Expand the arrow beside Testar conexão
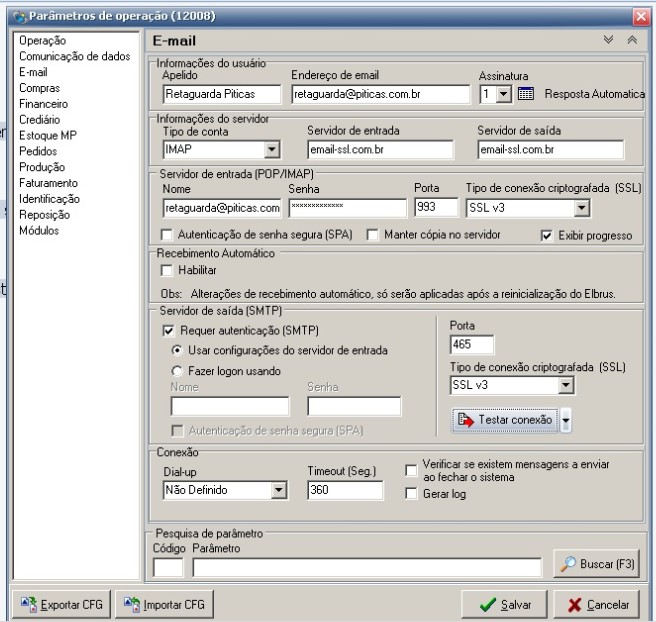Image resolution: width=656 pixels, height=622 pixels. 566,421
